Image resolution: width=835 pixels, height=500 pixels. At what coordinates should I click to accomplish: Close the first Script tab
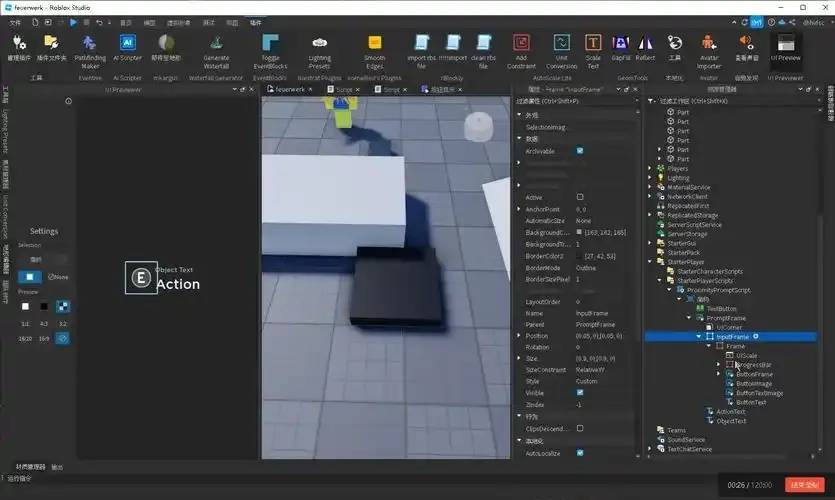coord(358,89)
